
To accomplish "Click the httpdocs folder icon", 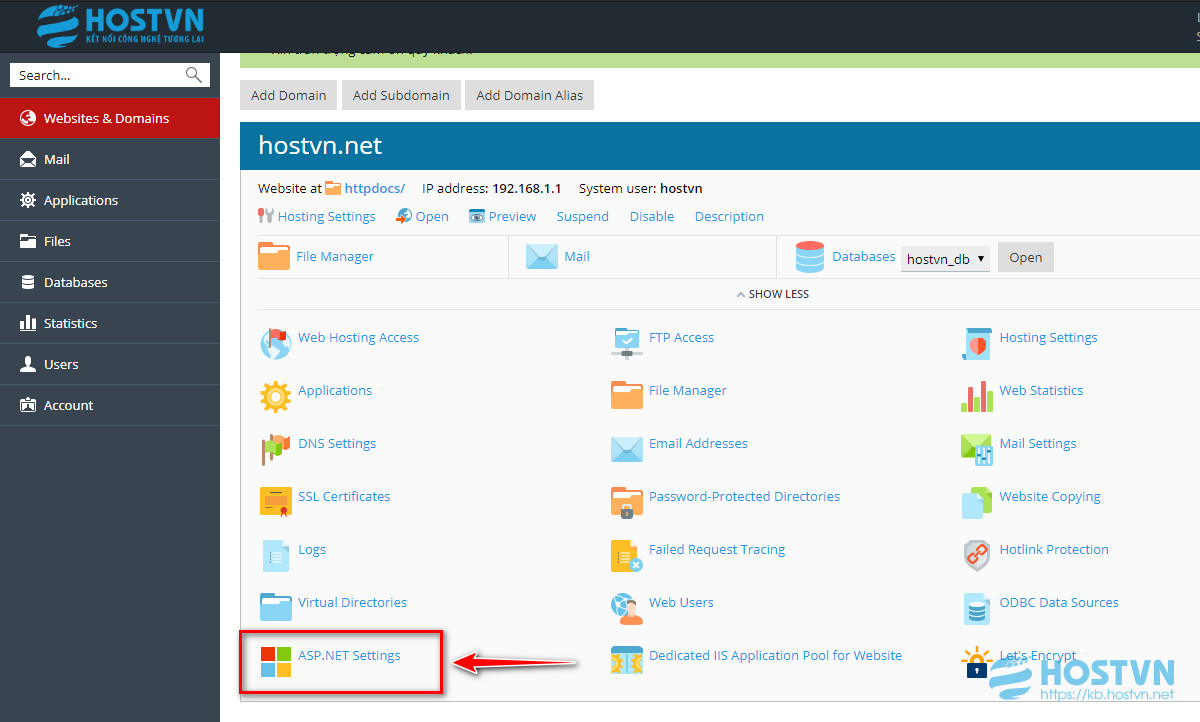I will [x=333, y=188].
